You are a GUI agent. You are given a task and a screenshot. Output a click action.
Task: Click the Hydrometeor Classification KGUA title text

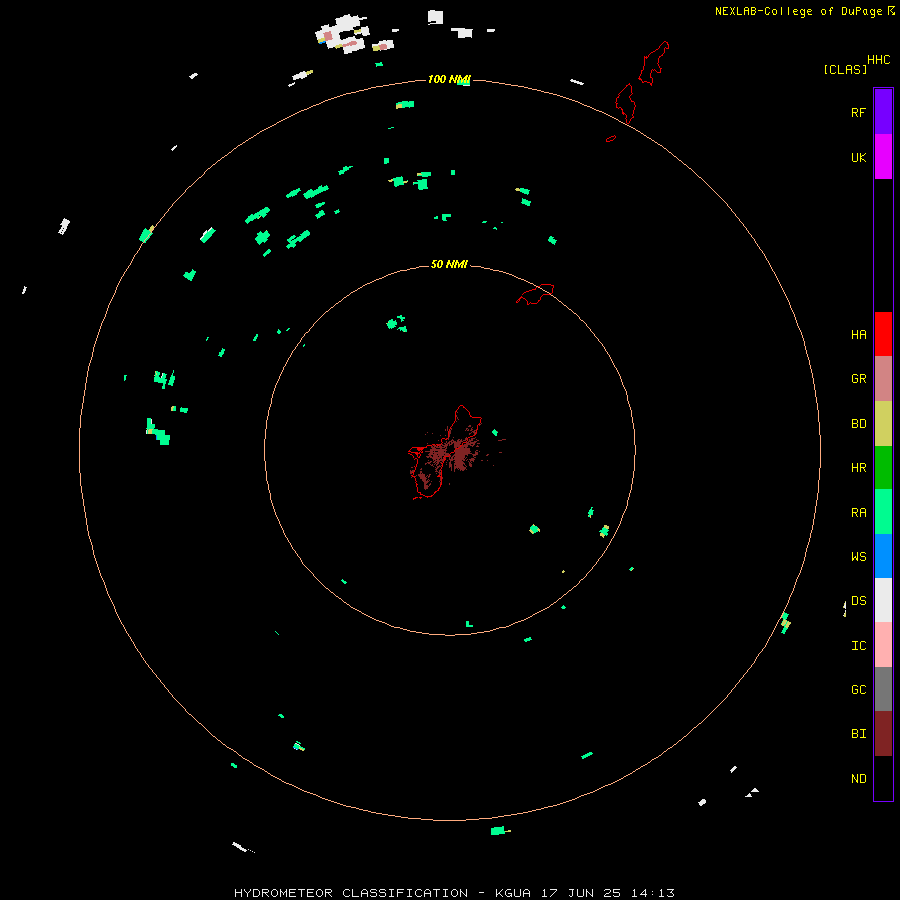(454, 893)
